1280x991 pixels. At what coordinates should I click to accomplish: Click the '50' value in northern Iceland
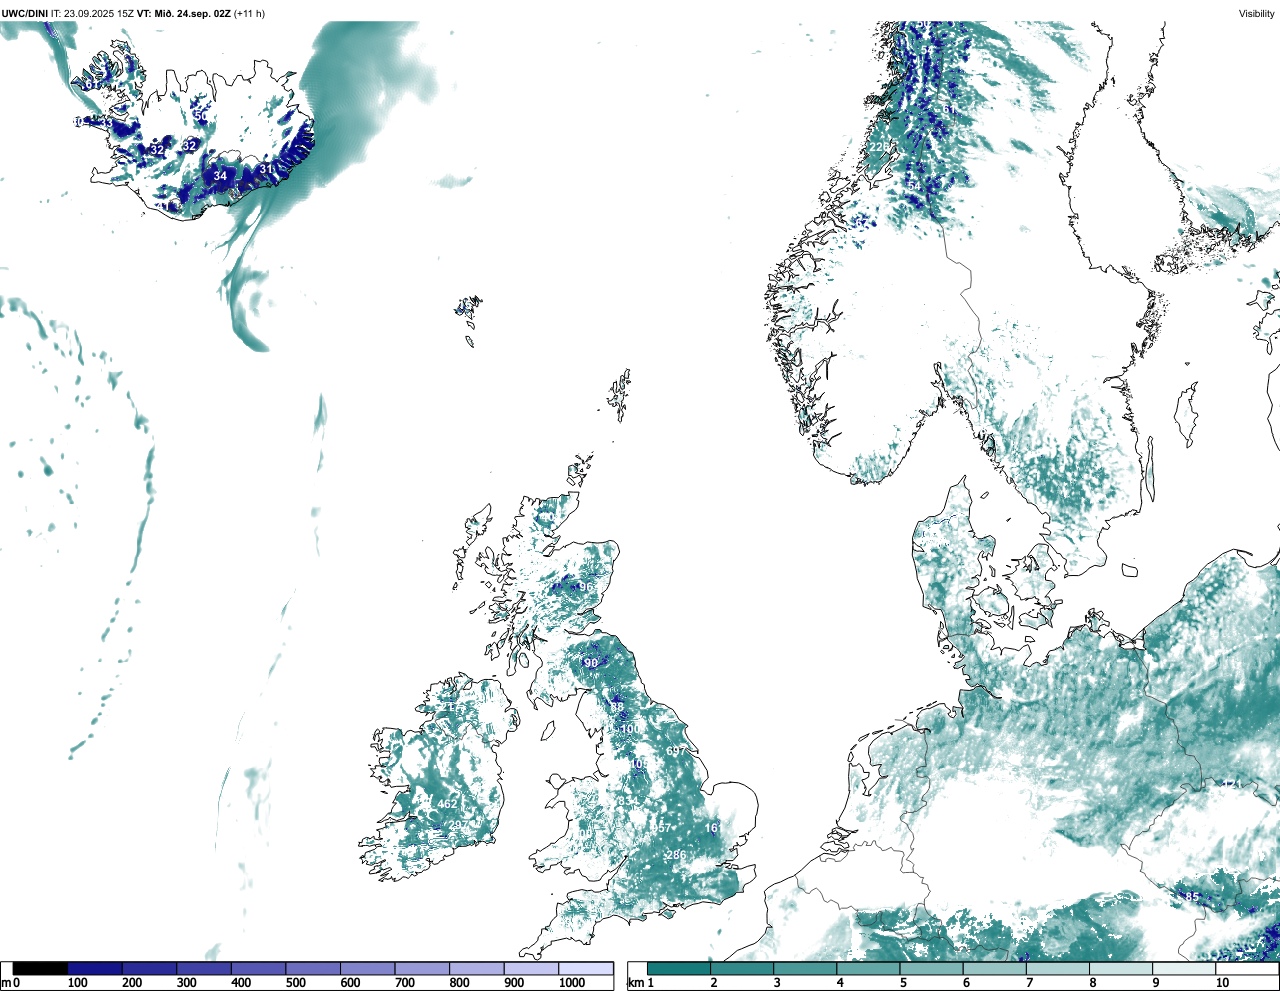tap(201, 116)
